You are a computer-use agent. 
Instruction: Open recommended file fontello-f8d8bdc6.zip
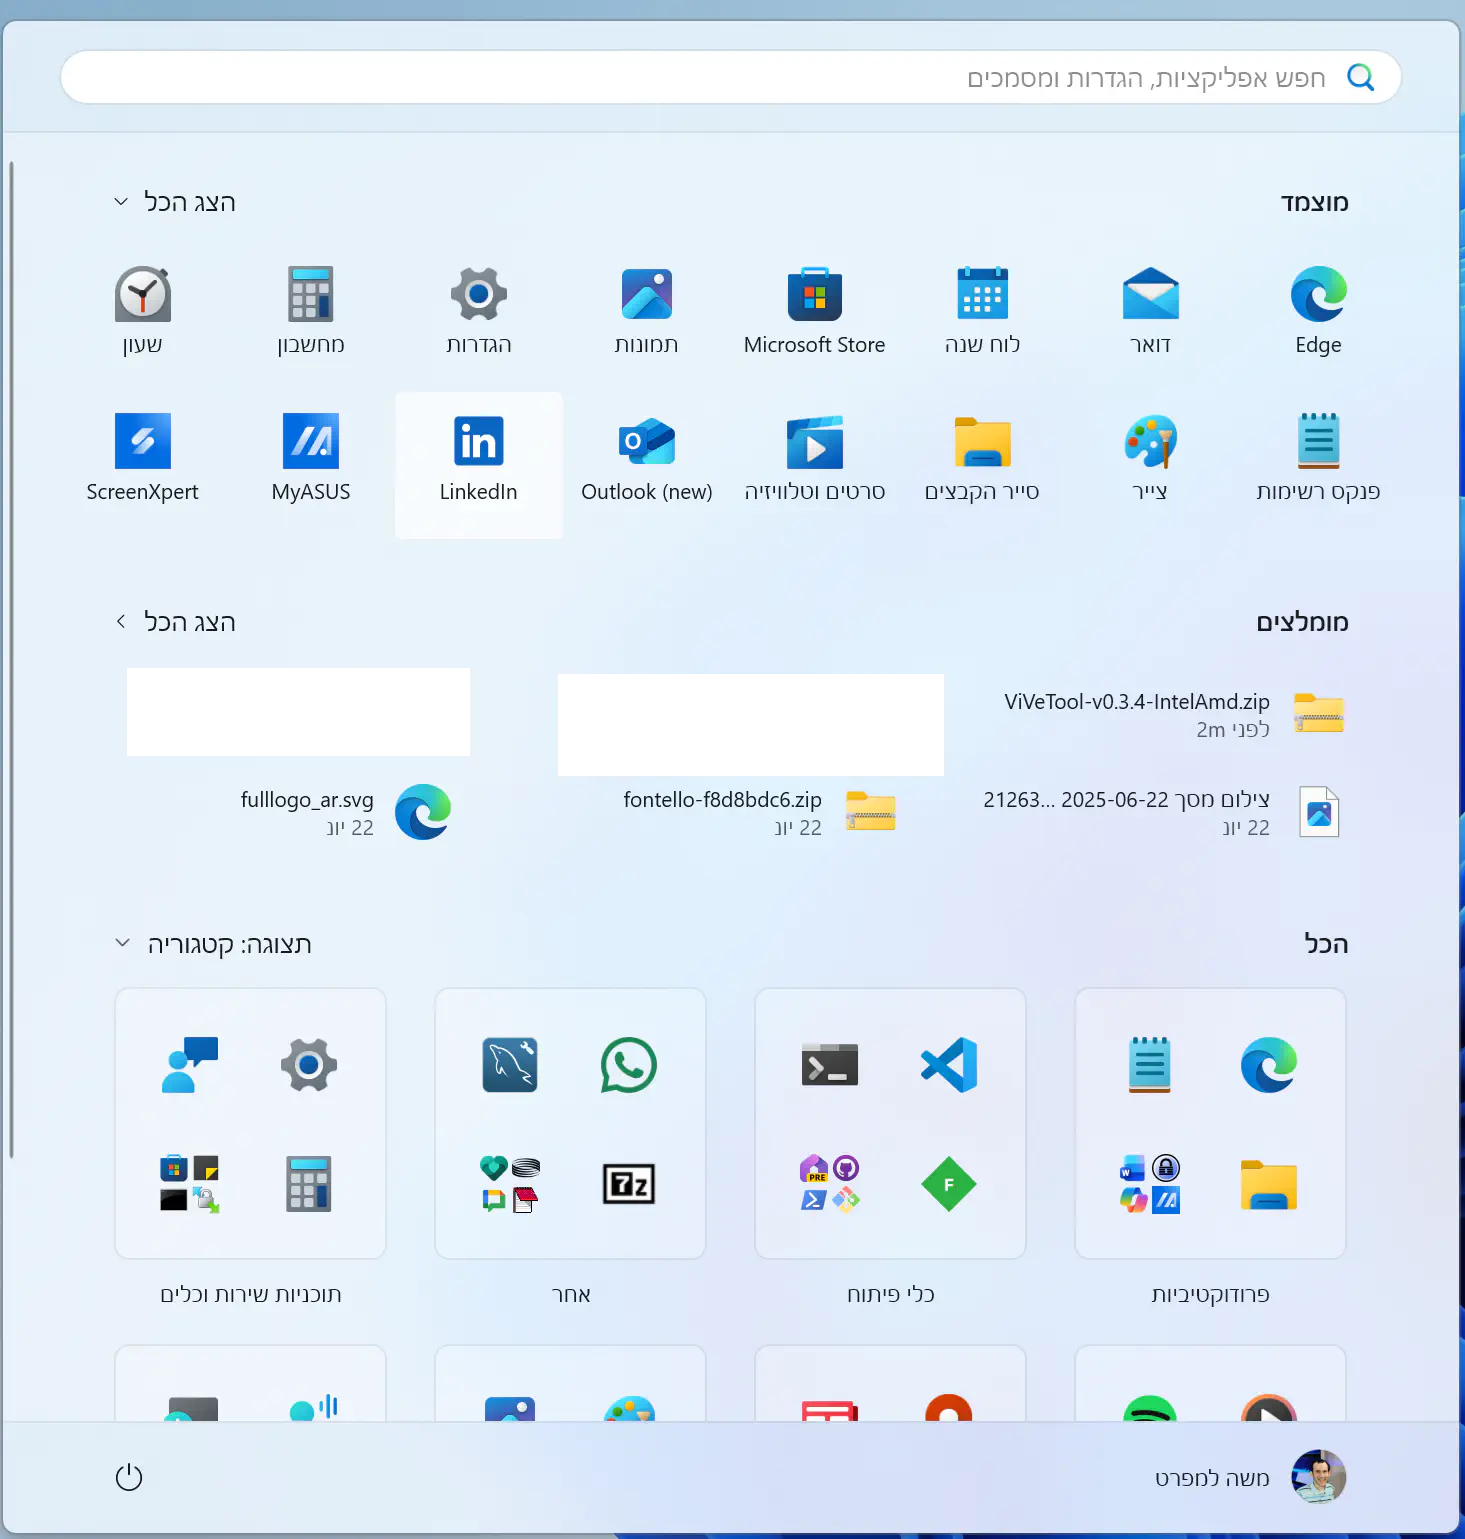758,812
